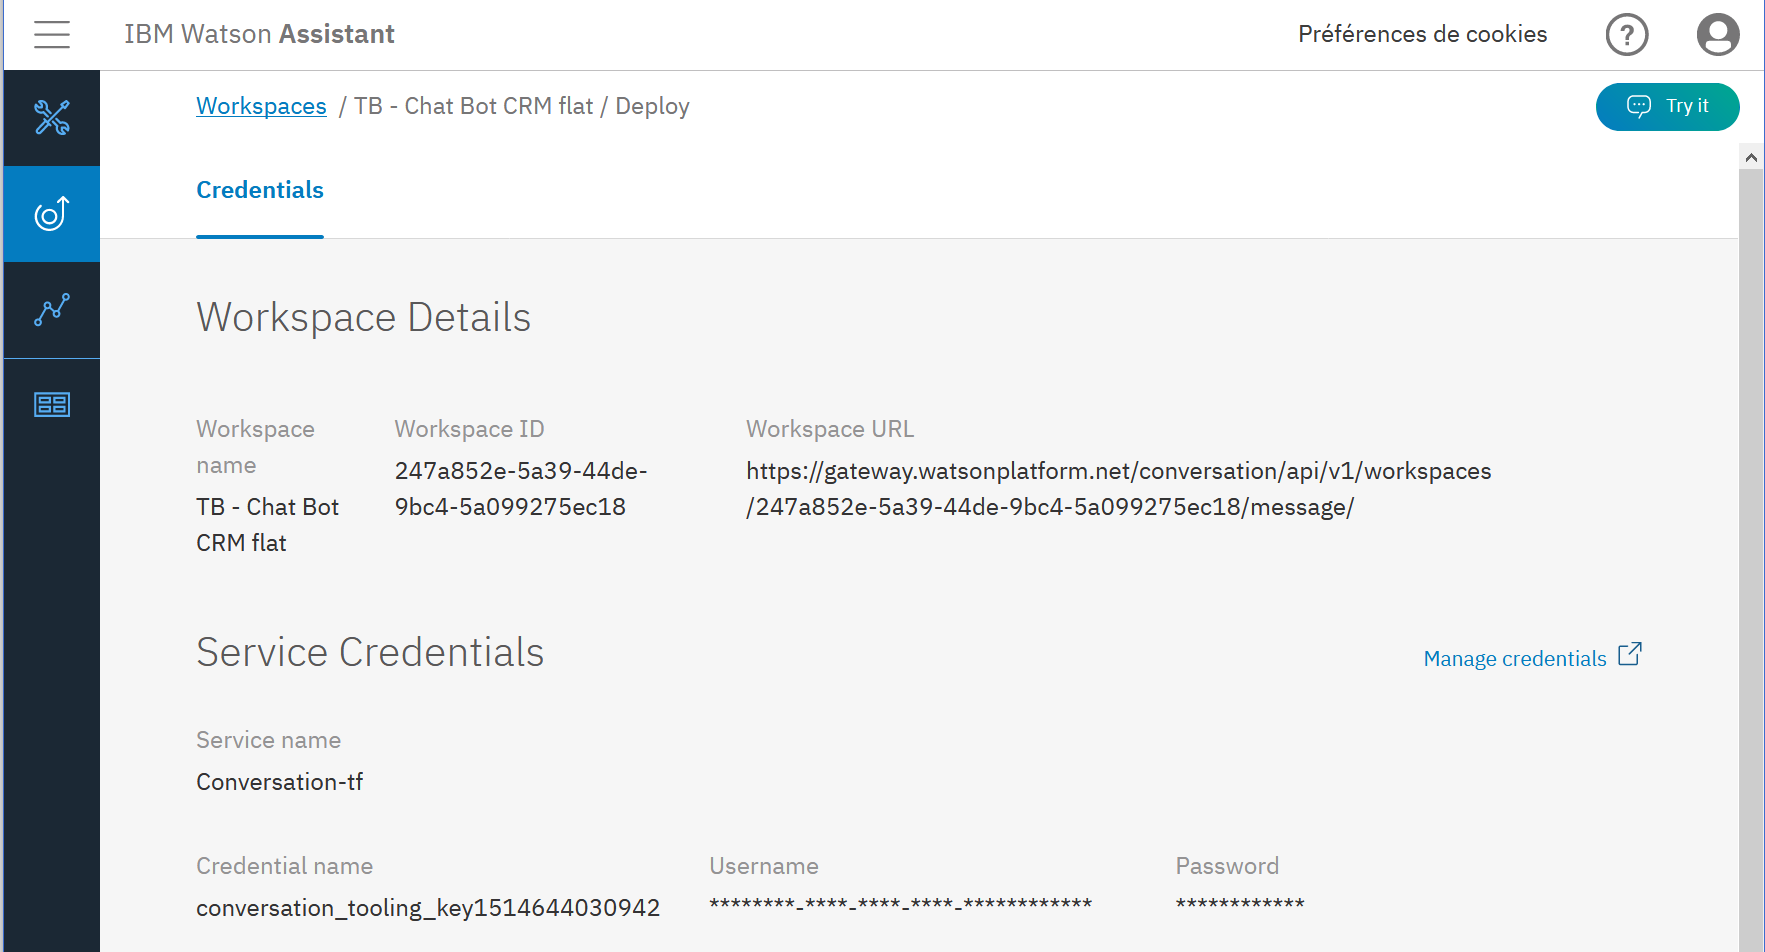Go to Workspaces breadcrumb link
1765x952 pixels.
(261, 106)
